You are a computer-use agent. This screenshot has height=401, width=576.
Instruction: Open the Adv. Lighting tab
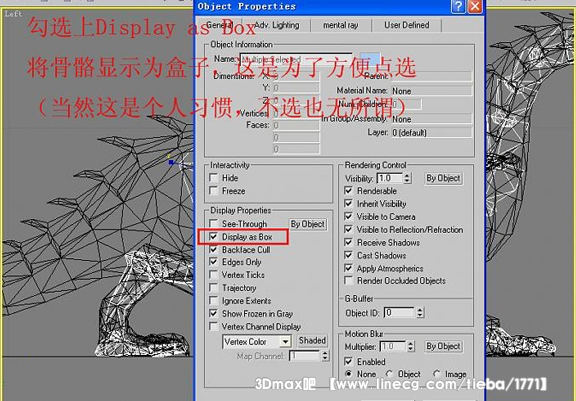coord(277,25)
